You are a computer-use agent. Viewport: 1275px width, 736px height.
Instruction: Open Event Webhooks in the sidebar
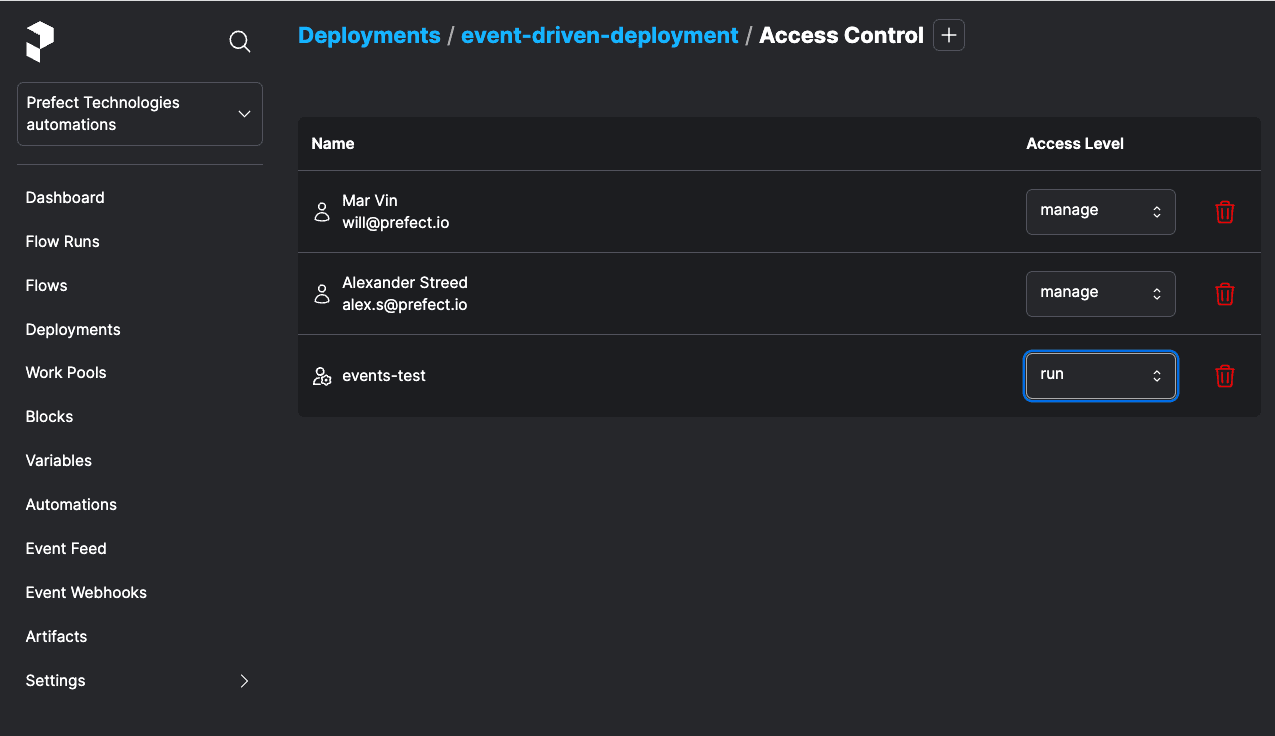(86, 593)
